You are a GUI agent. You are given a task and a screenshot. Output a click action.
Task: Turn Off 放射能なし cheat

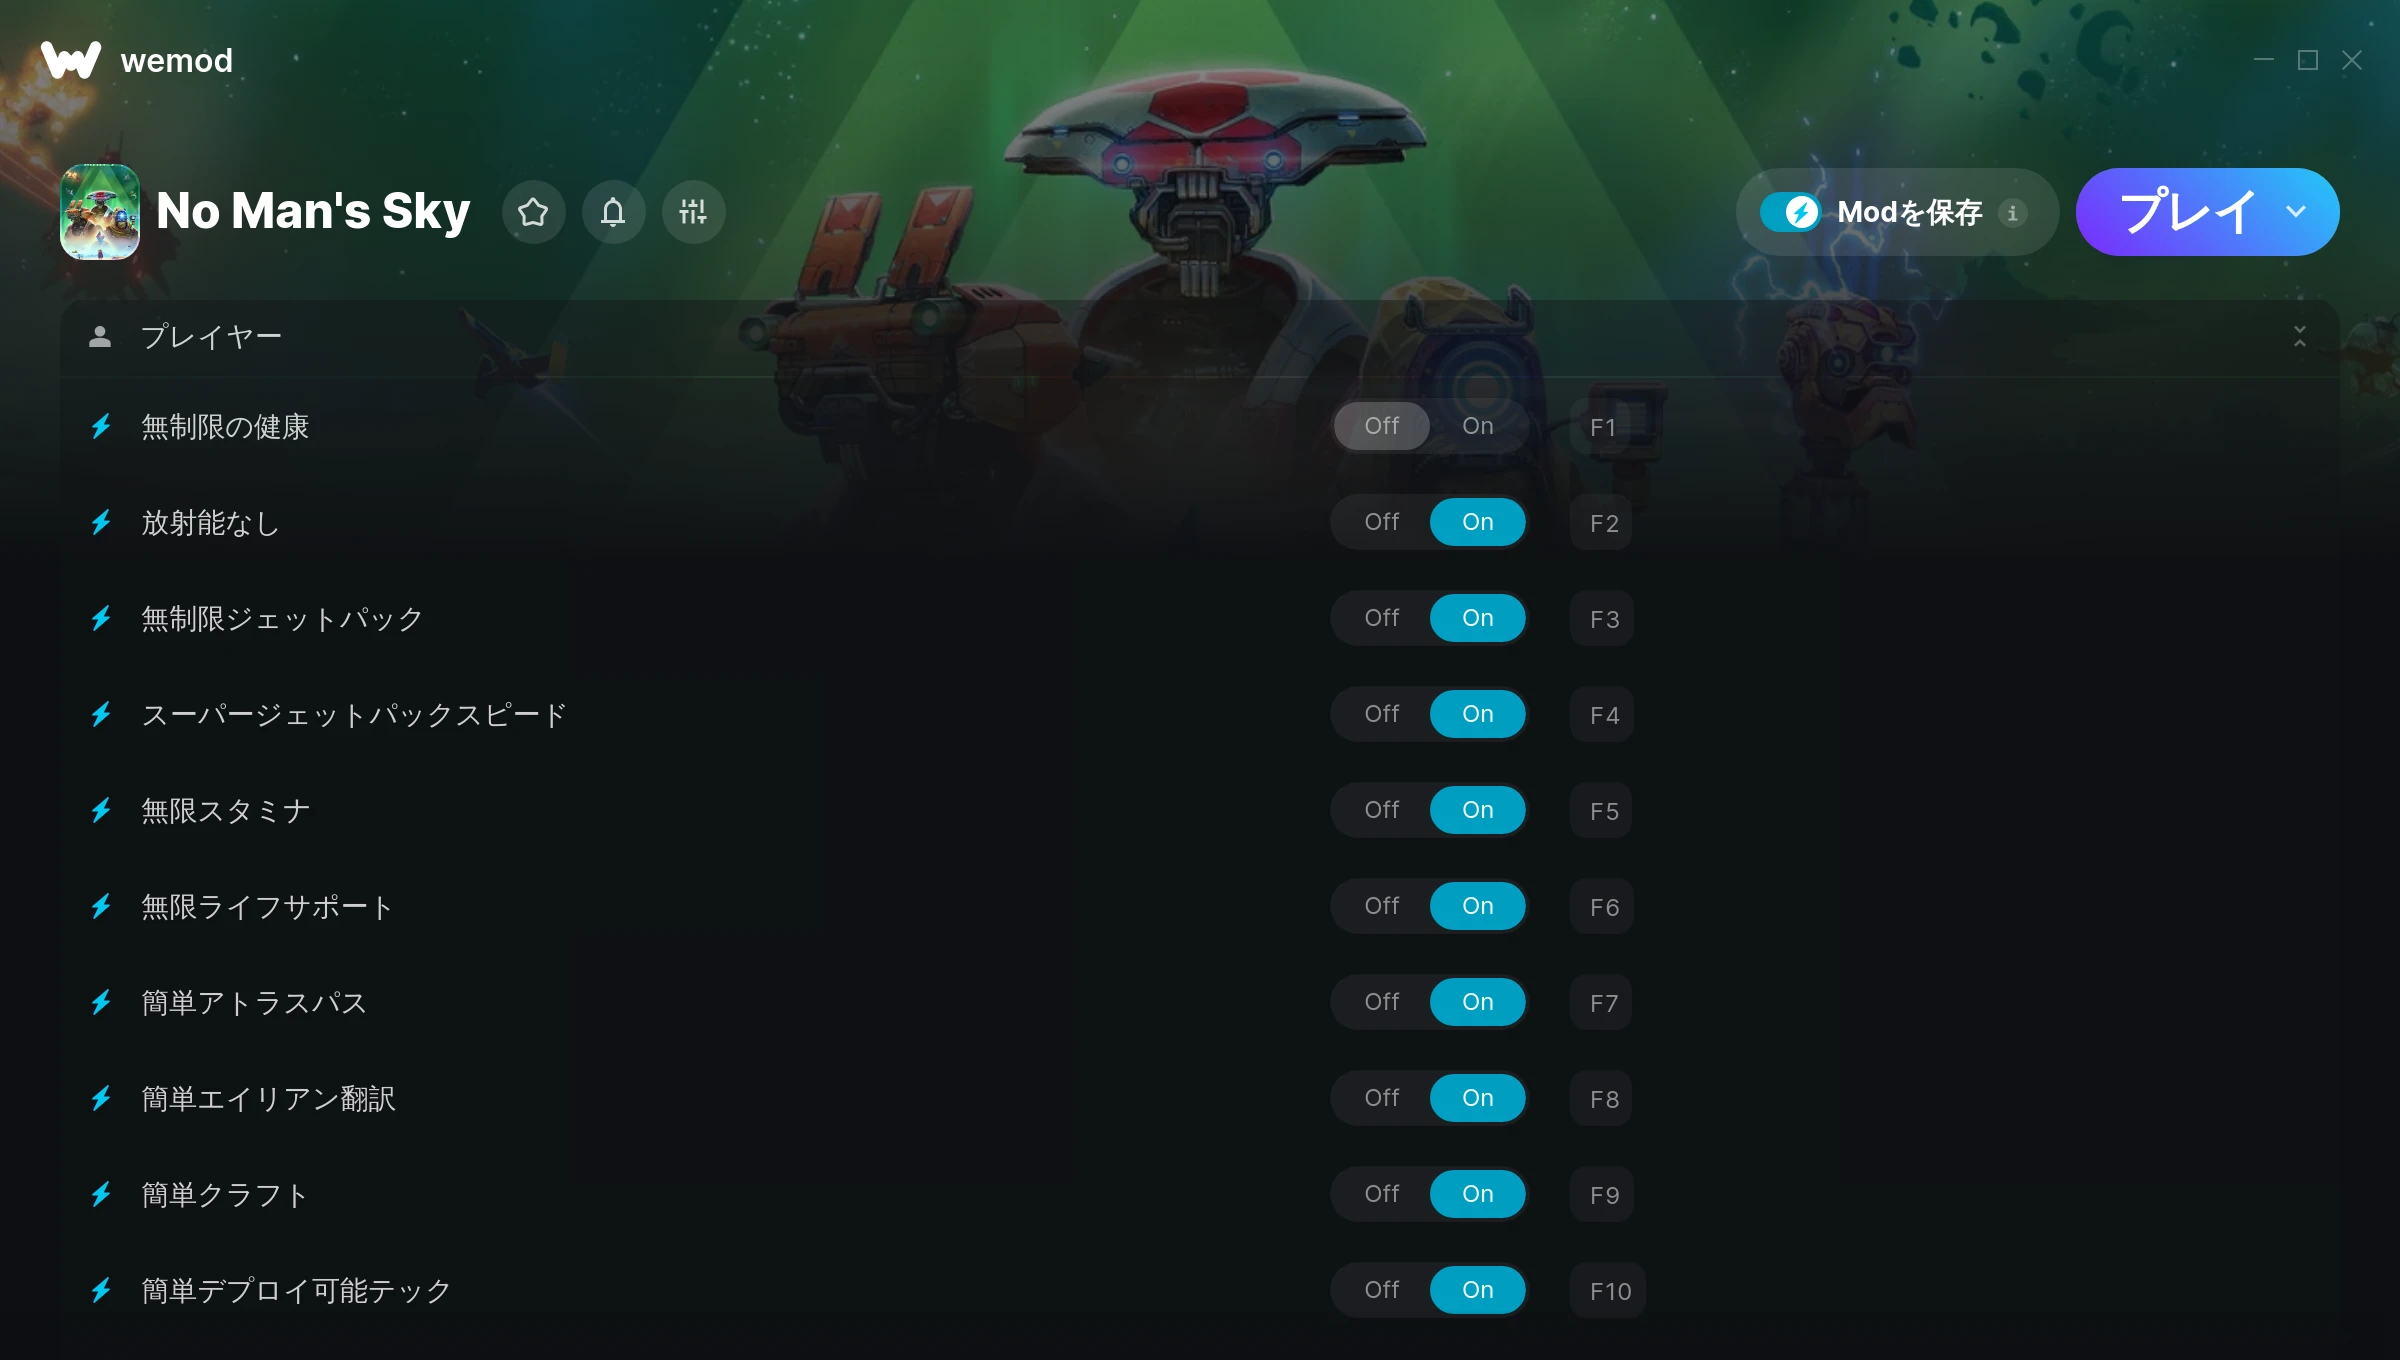(x=1382, y=522)
